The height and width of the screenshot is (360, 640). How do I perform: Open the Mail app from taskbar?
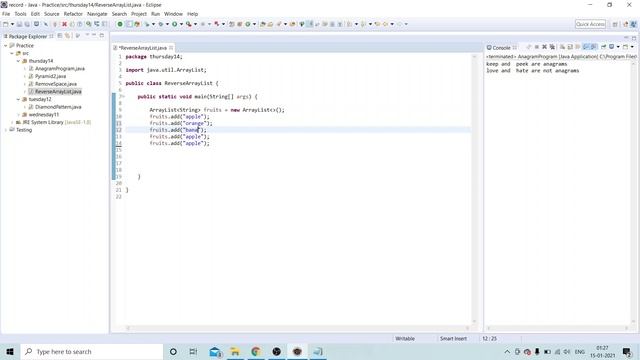tap(215, 351)
